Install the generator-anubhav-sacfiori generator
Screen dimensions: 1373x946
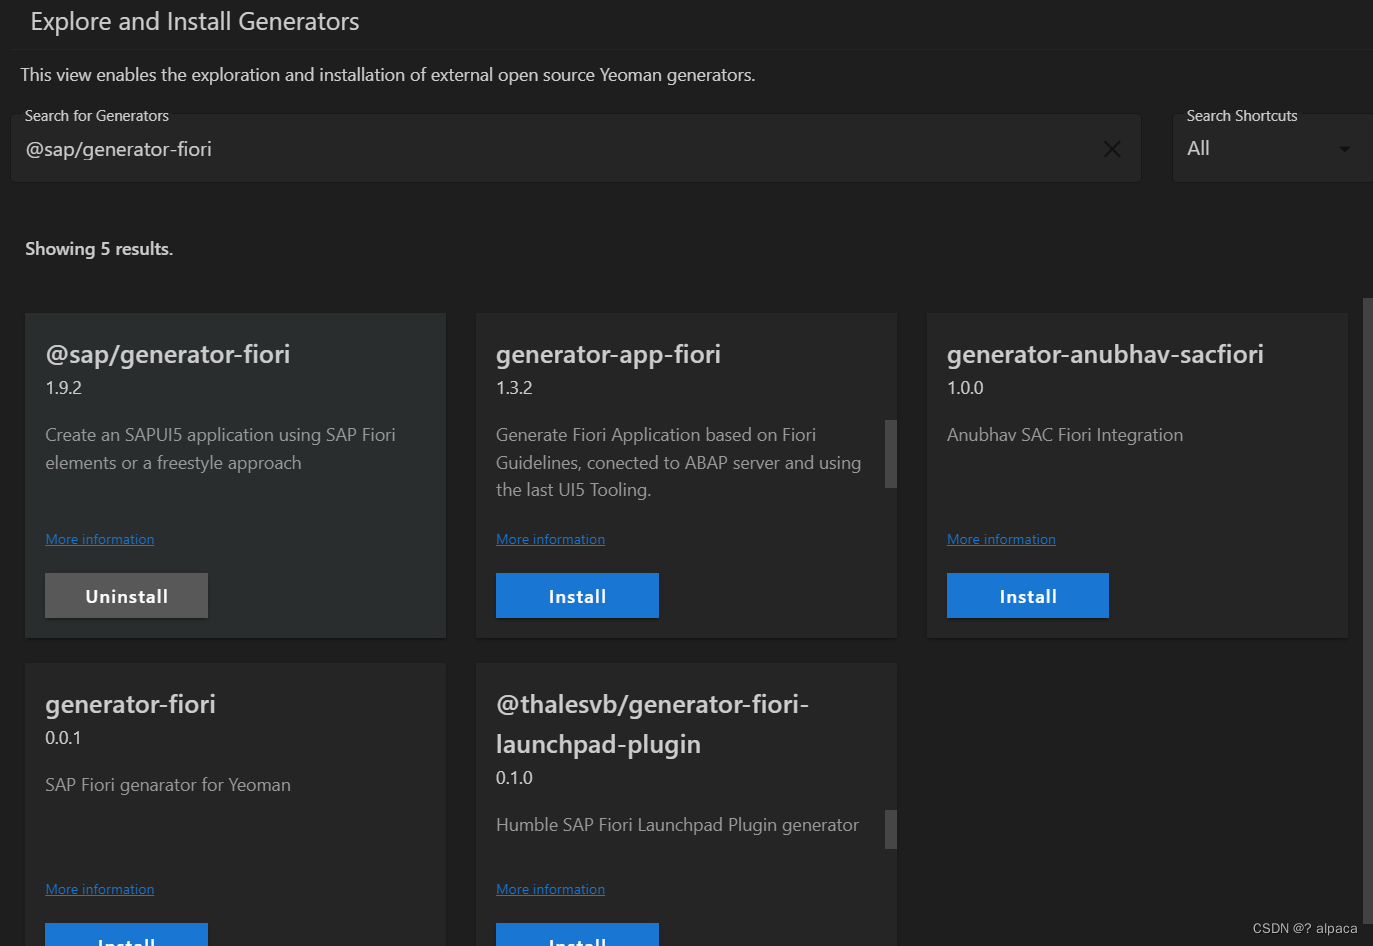[1027, 595]
